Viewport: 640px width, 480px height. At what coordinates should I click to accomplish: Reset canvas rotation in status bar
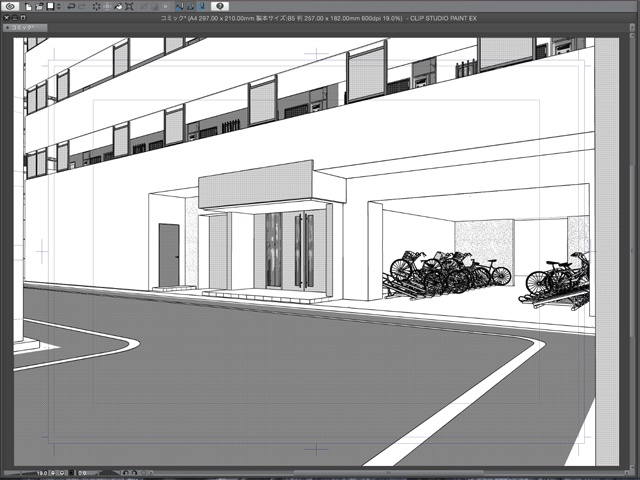[144, 473]
